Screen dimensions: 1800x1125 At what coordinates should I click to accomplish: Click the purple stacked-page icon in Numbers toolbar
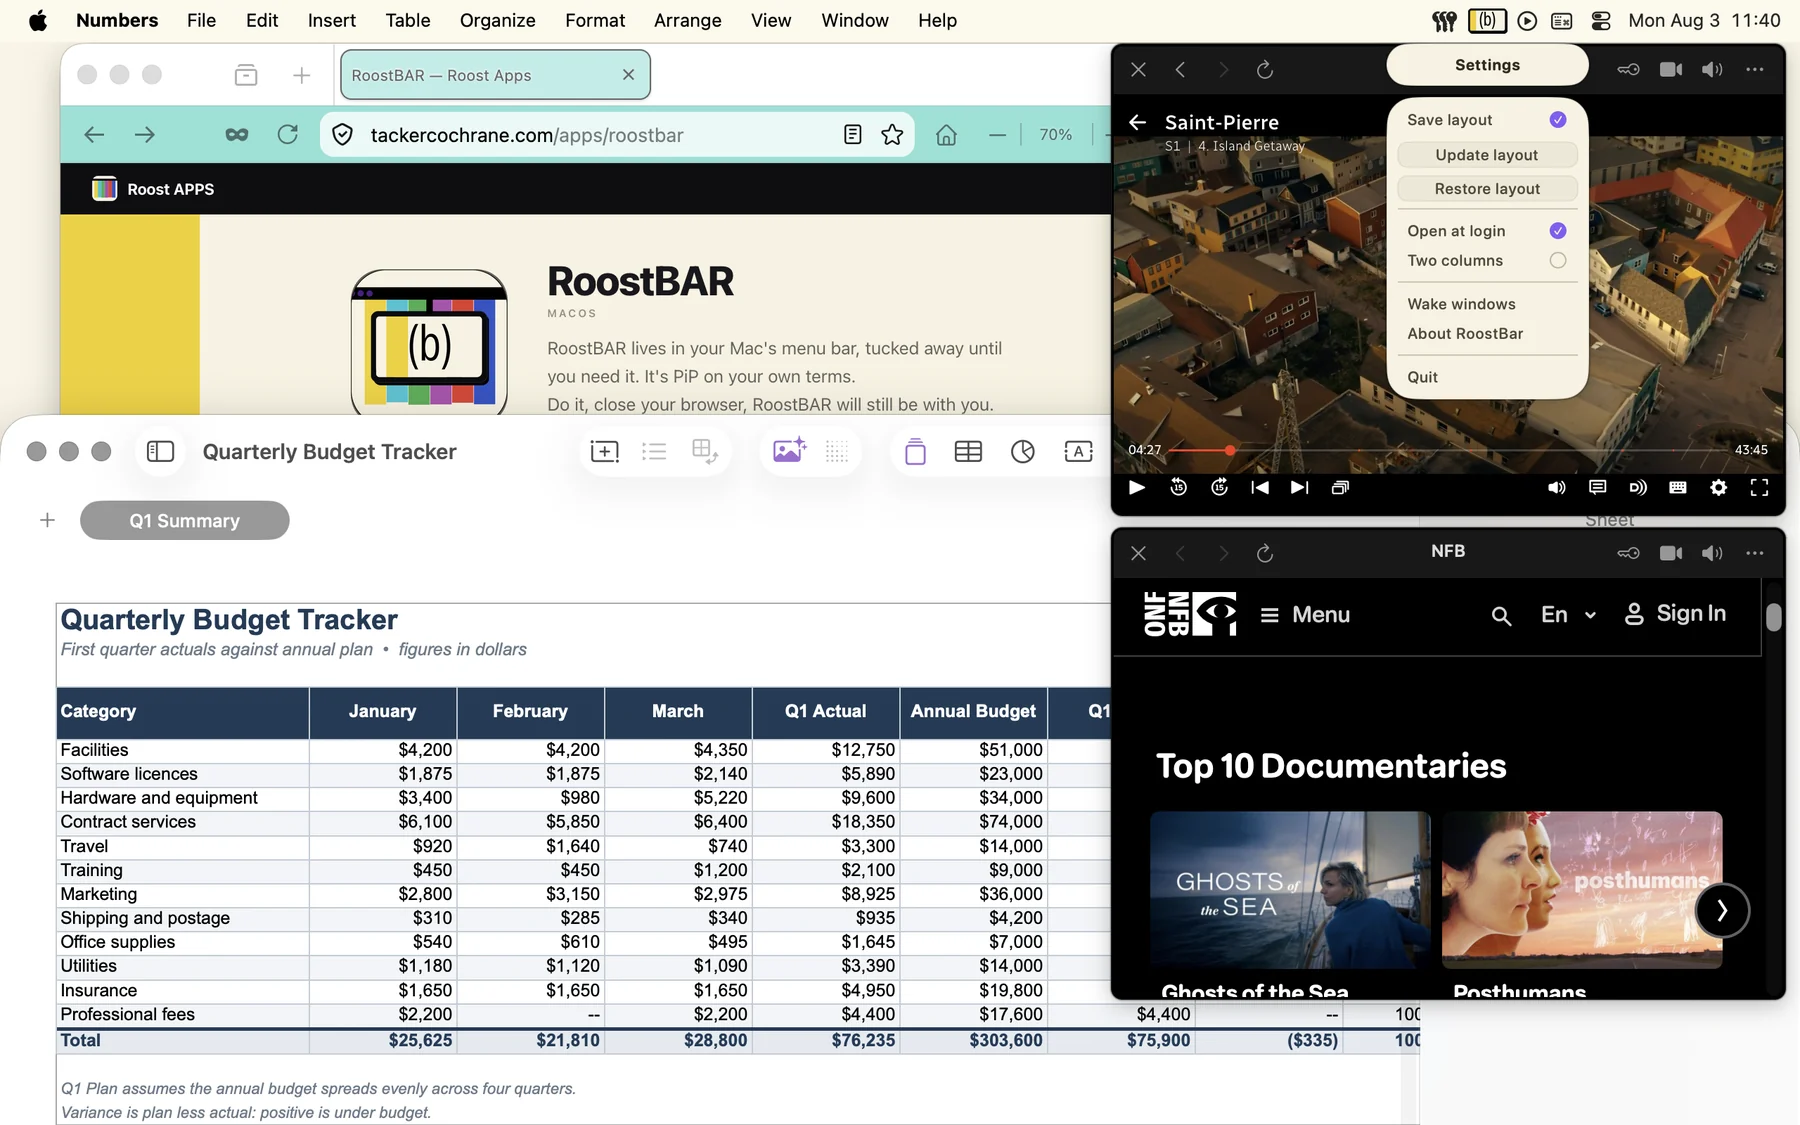pos(915,452)
